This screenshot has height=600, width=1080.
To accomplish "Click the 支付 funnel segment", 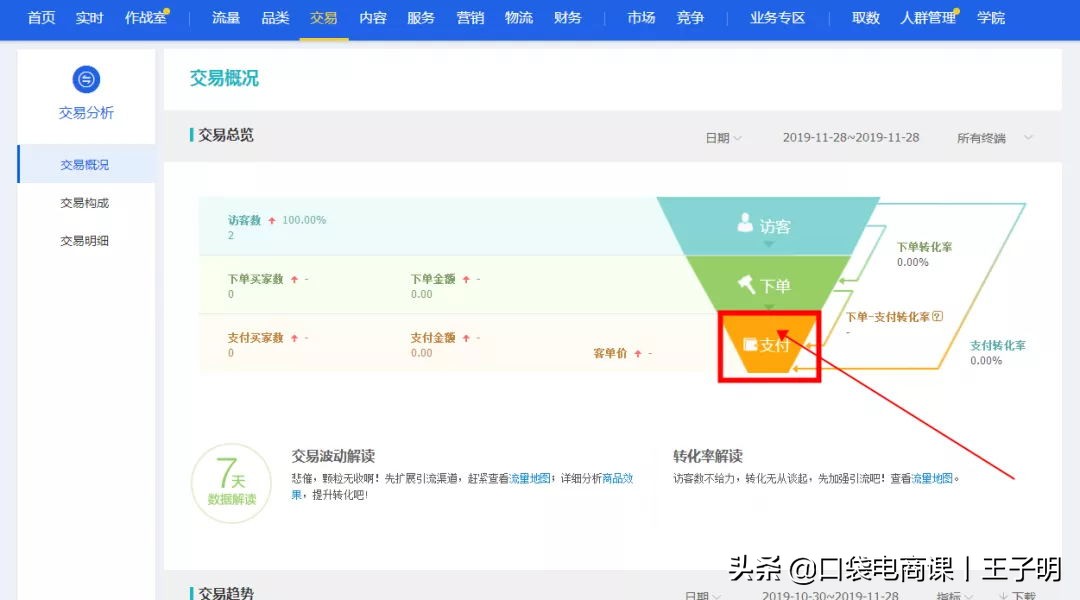I will click(768, 344).
